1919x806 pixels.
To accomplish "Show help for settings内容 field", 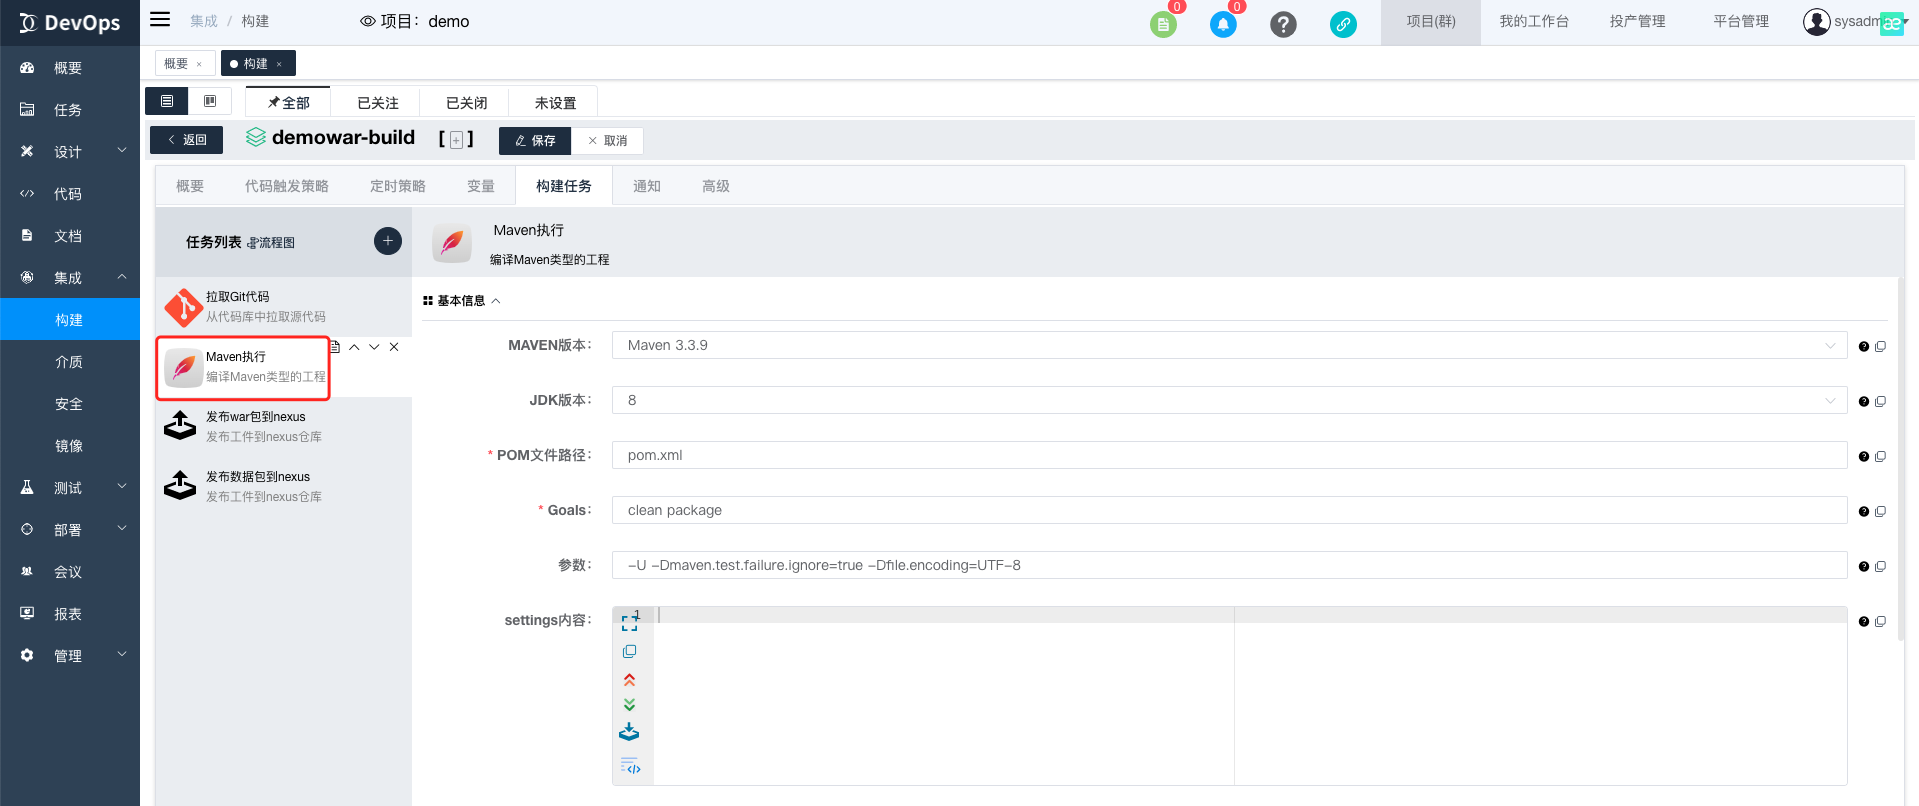I will tap(1864, 622).
